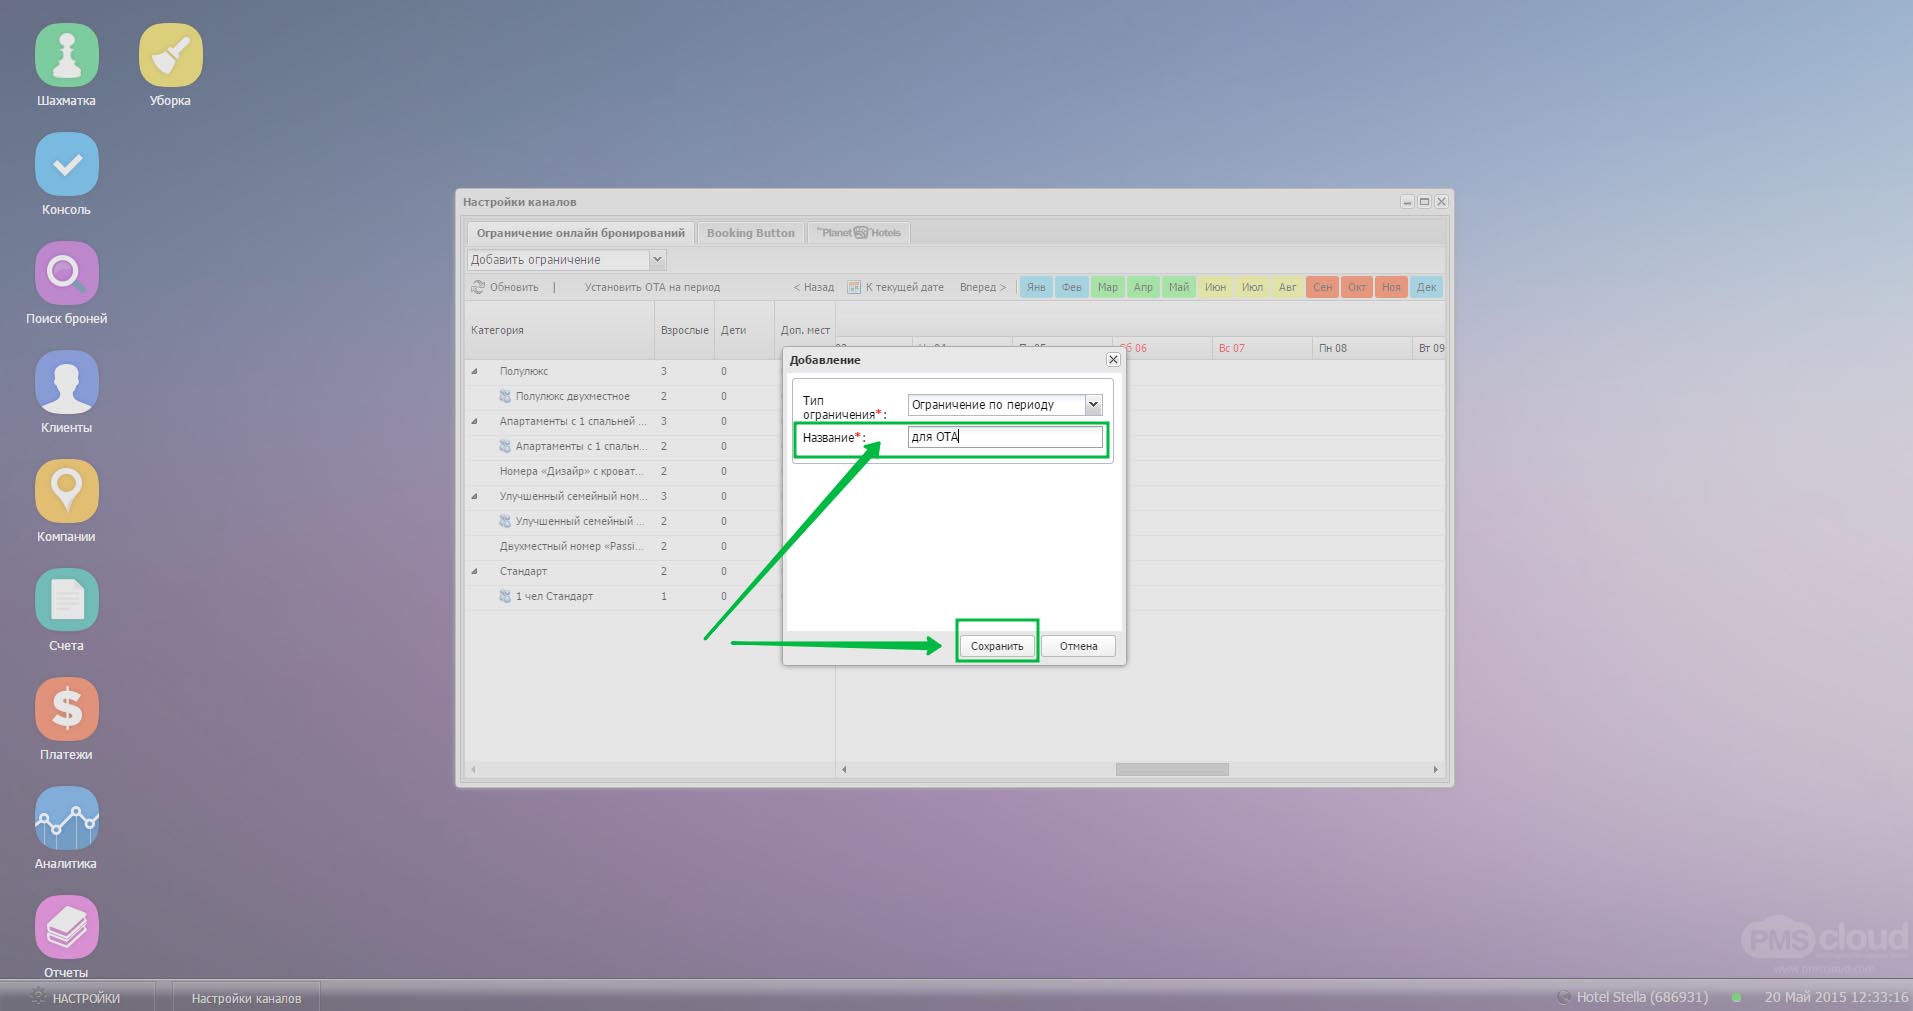Viewport: 1913px width, 1011px height.
Task: Select Окт month swatch
Action: [x=1357, y=287]
